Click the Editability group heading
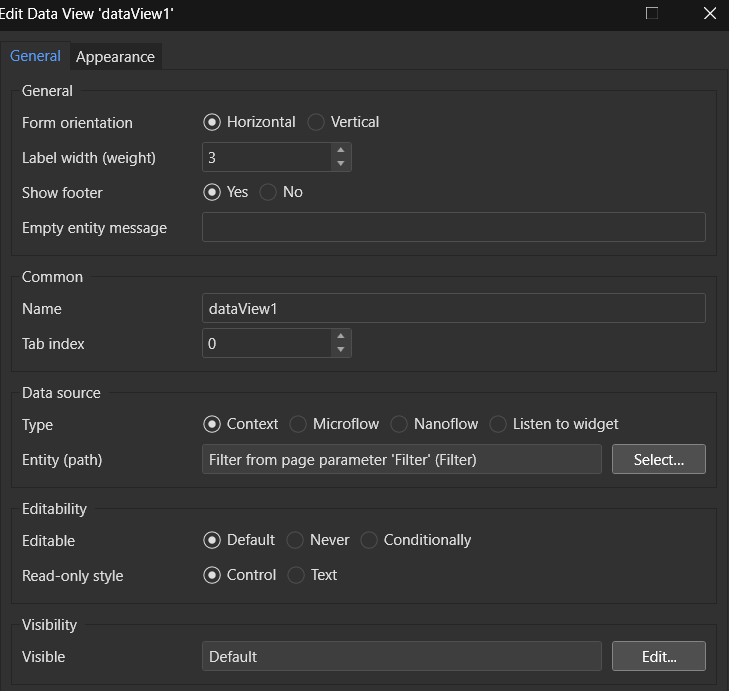 [54, 509]
